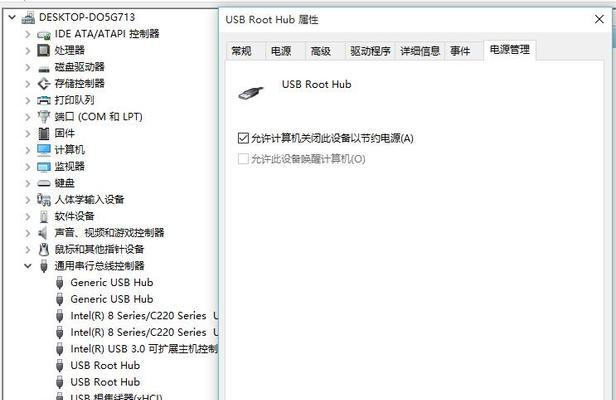
Task: Open the 详细信息 (Details) tab
Action: pyautogui.click(x=420, y=51)
